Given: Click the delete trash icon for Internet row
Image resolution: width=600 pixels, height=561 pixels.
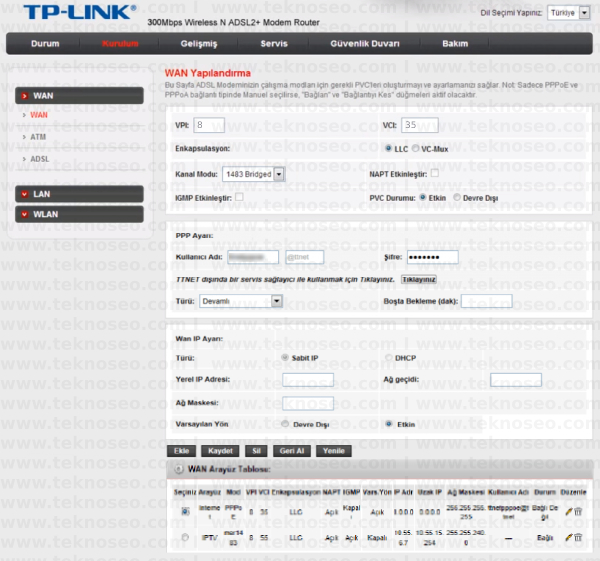Looking at the screenshot, I should pos(578,512).
